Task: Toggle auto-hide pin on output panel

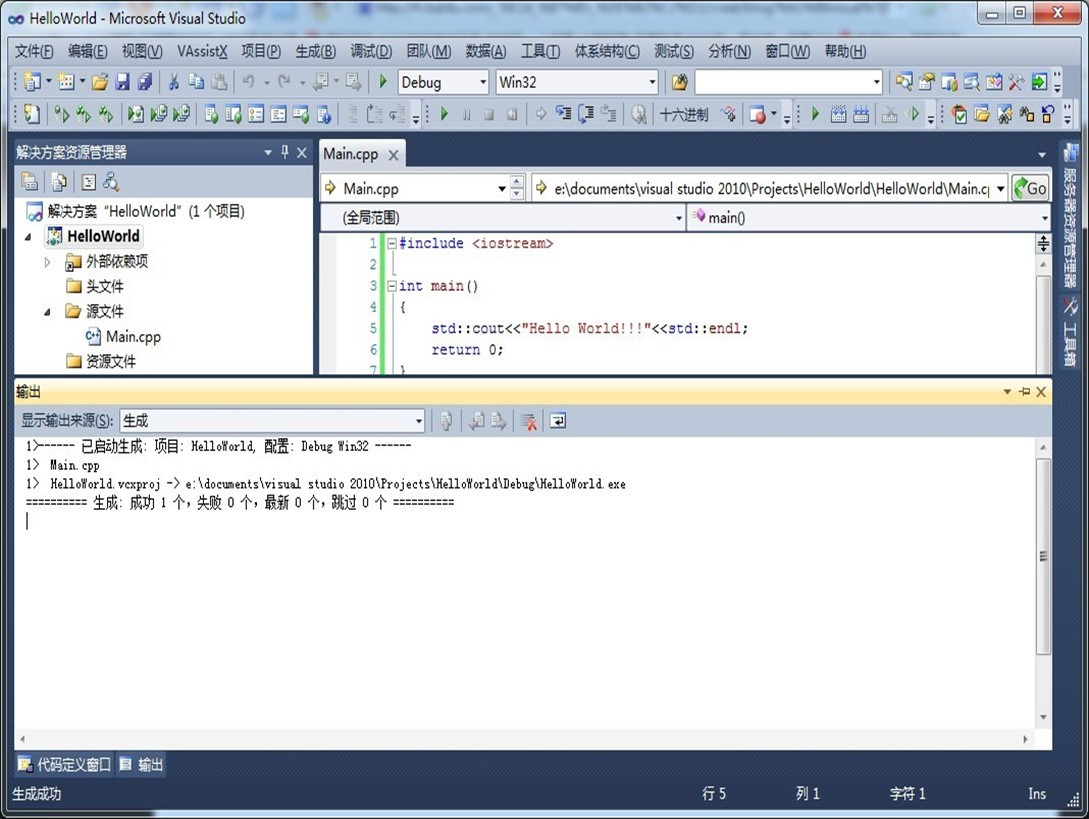Action: click(1024, 392)
